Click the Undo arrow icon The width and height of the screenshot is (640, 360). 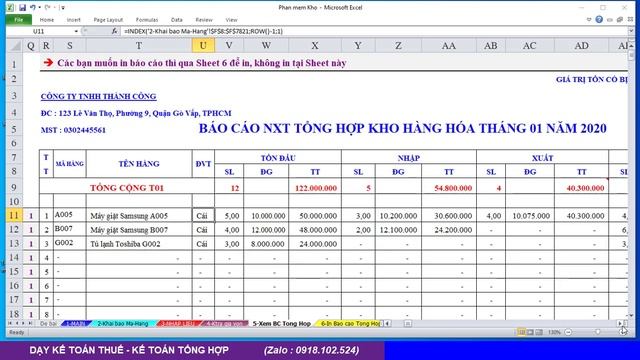point(33,7)
